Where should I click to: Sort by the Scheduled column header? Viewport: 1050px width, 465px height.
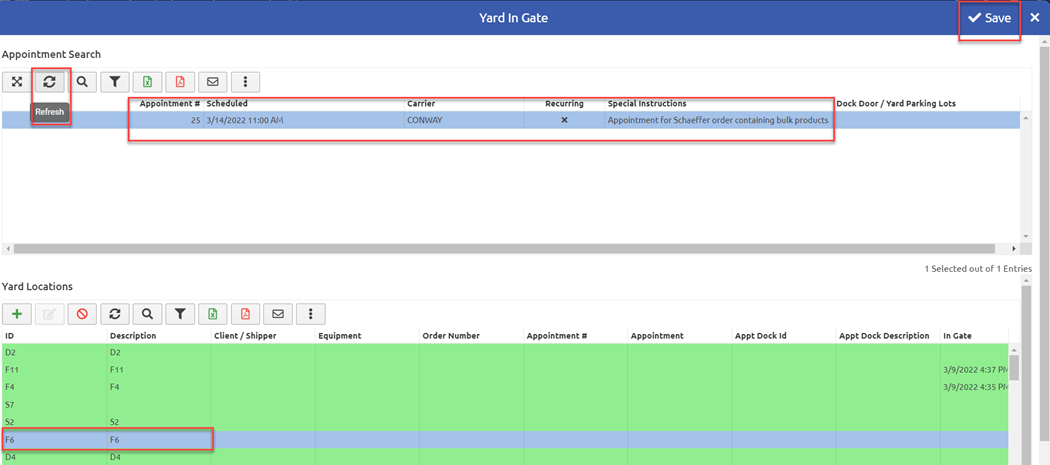(x=227, y=104)
